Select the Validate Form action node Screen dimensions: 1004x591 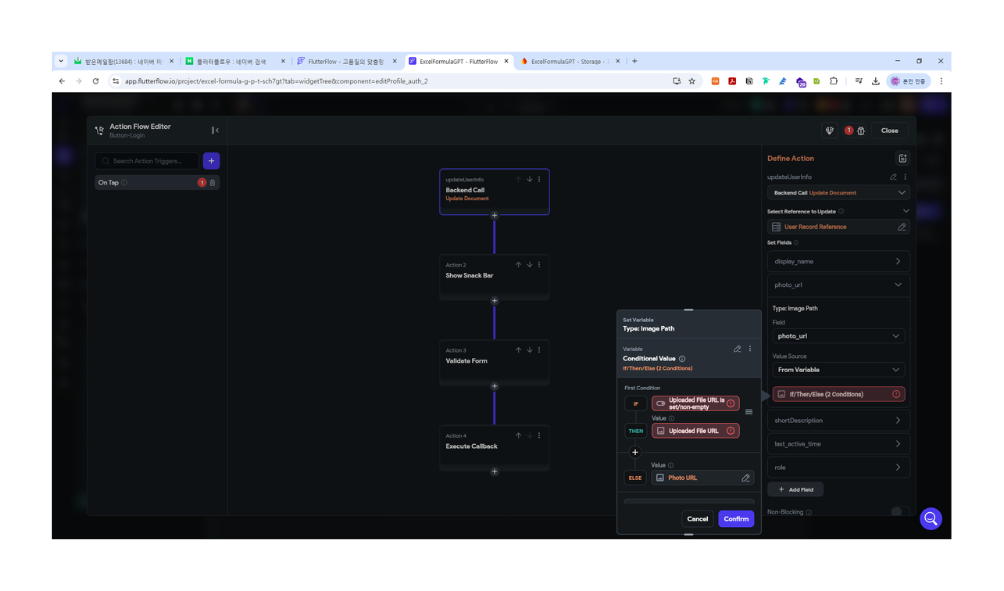[x=494, y=361]
